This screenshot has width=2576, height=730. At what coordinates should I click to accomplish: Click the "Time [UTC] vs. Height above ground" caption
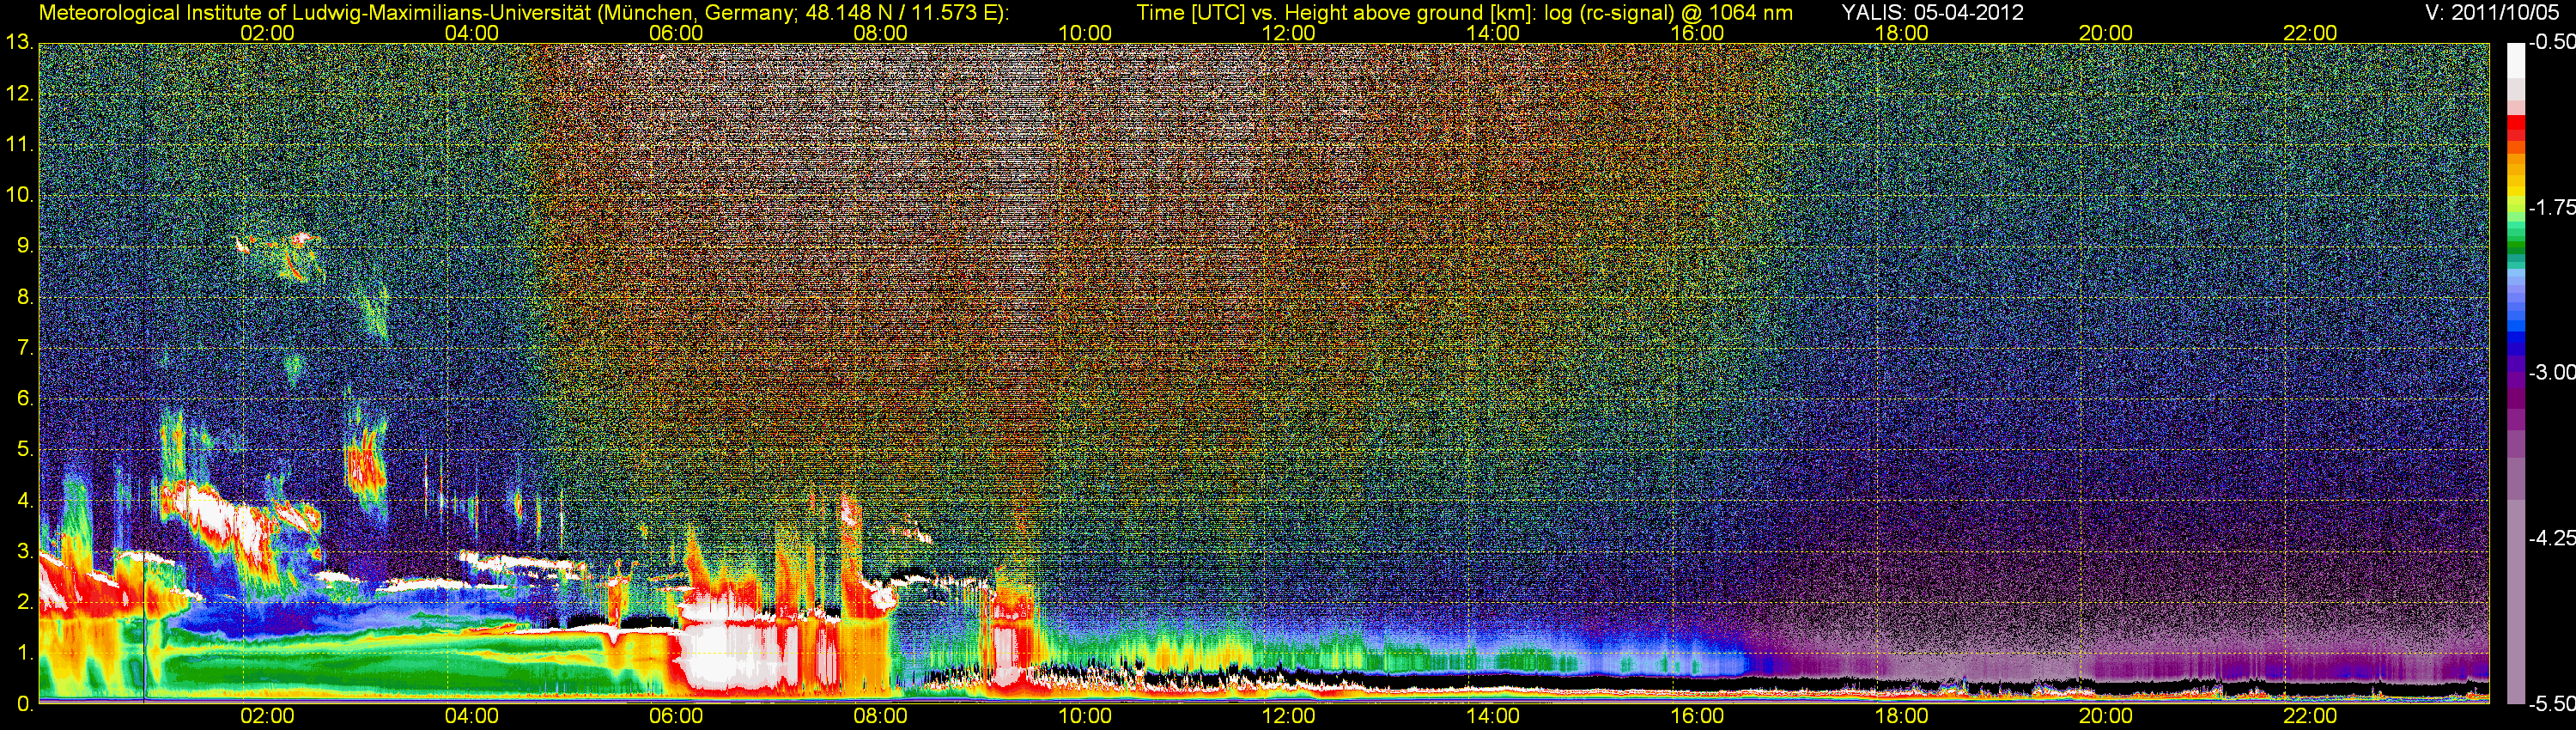[x=1464, y=13]
